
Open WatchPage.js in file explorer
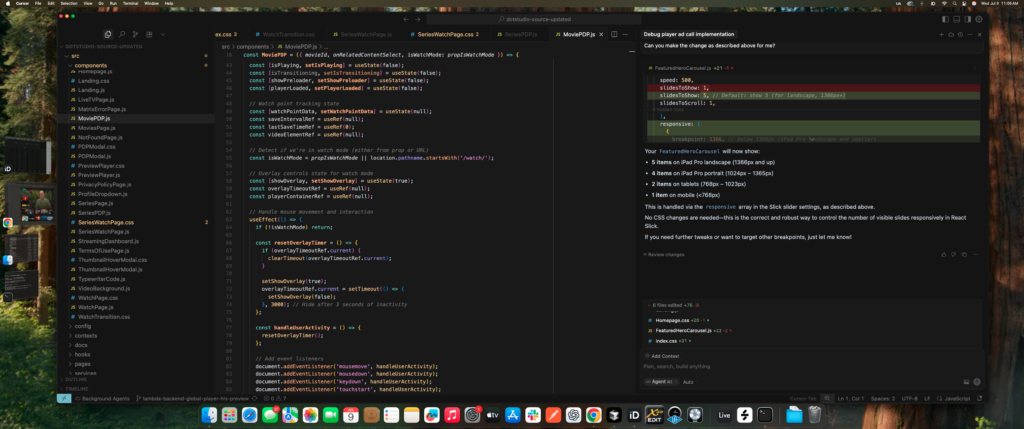click(x=95, y=307)
